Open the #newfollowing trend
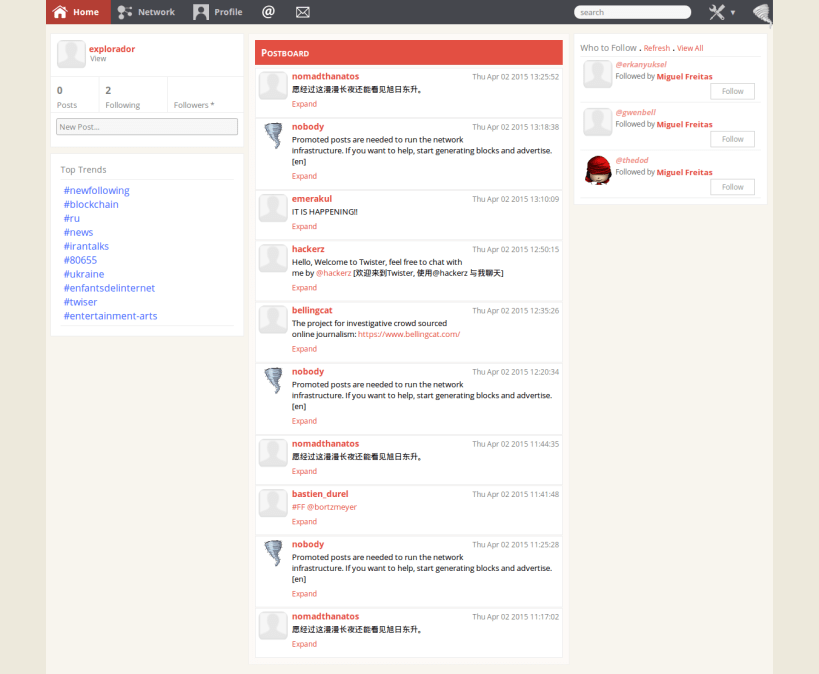The width and height of the screenshot is (819, 674). click(97, 190)
